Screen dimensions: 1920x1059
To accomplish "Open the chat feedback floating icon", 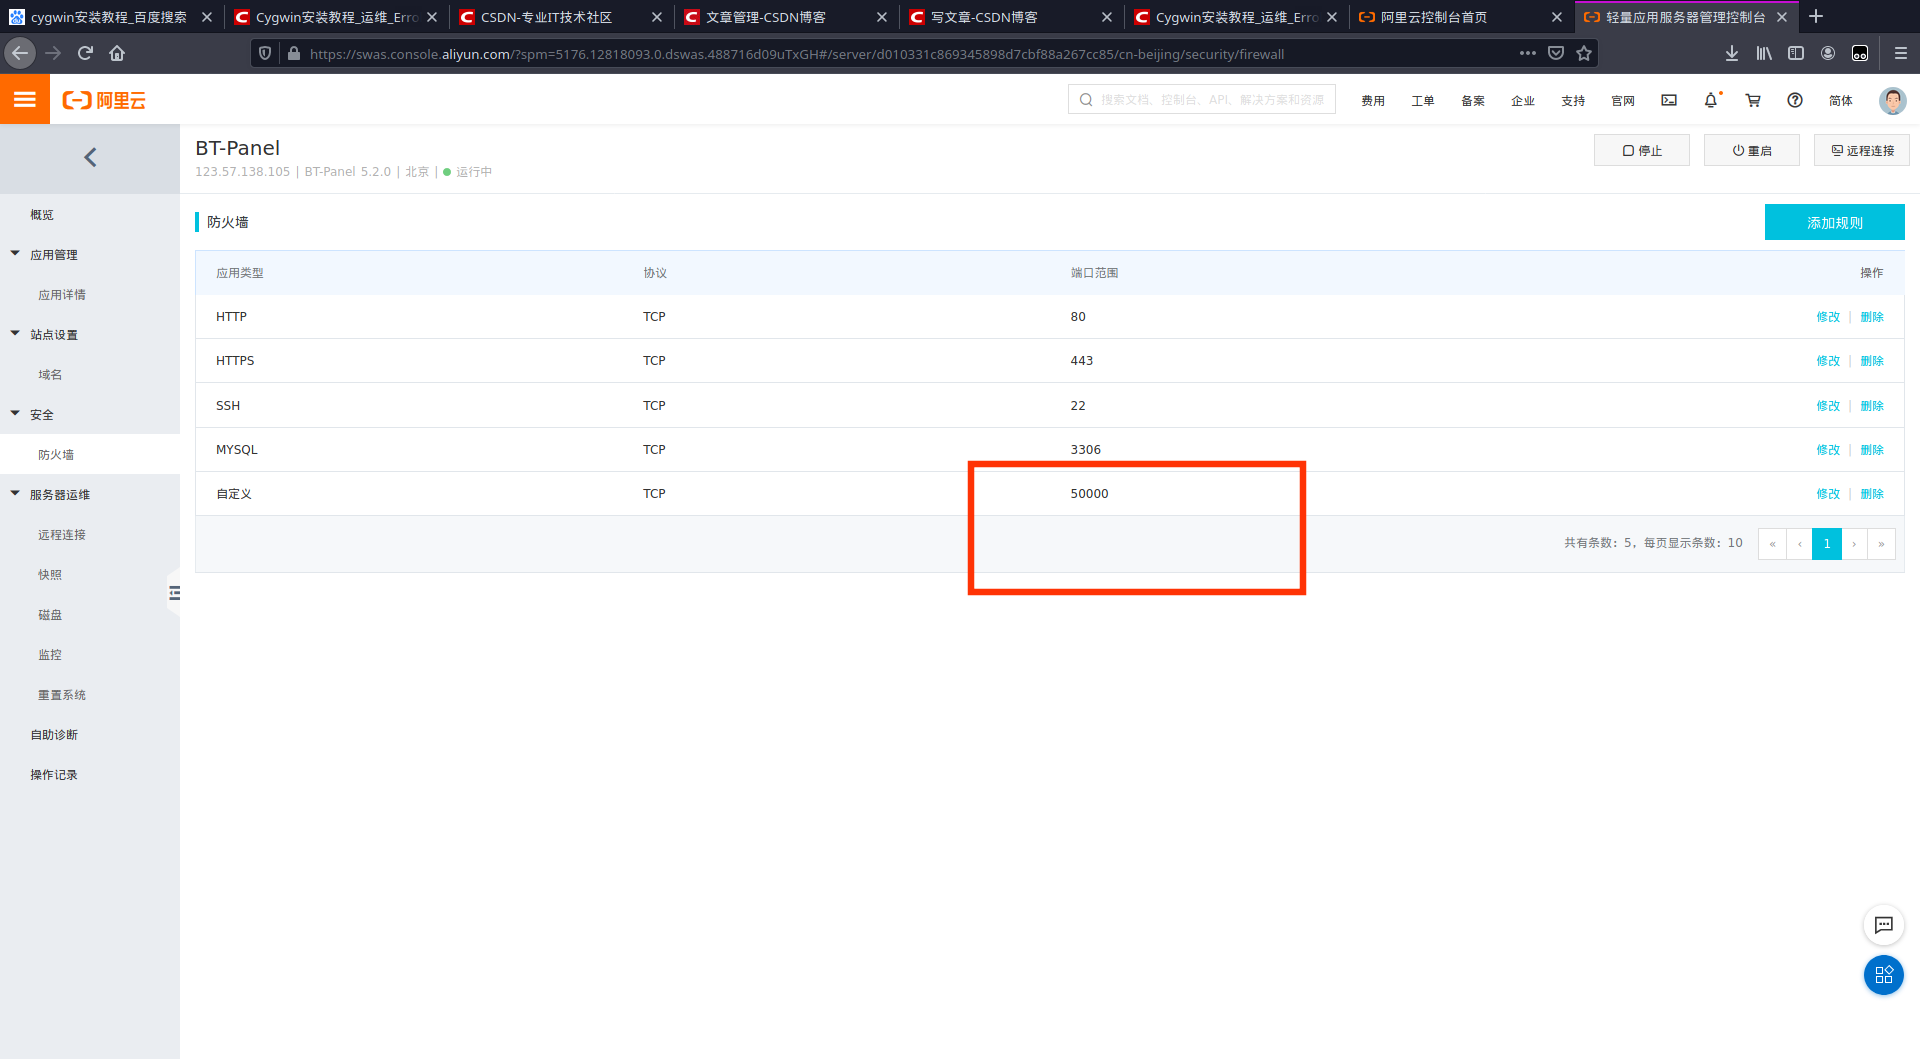I will (1883, 925).
